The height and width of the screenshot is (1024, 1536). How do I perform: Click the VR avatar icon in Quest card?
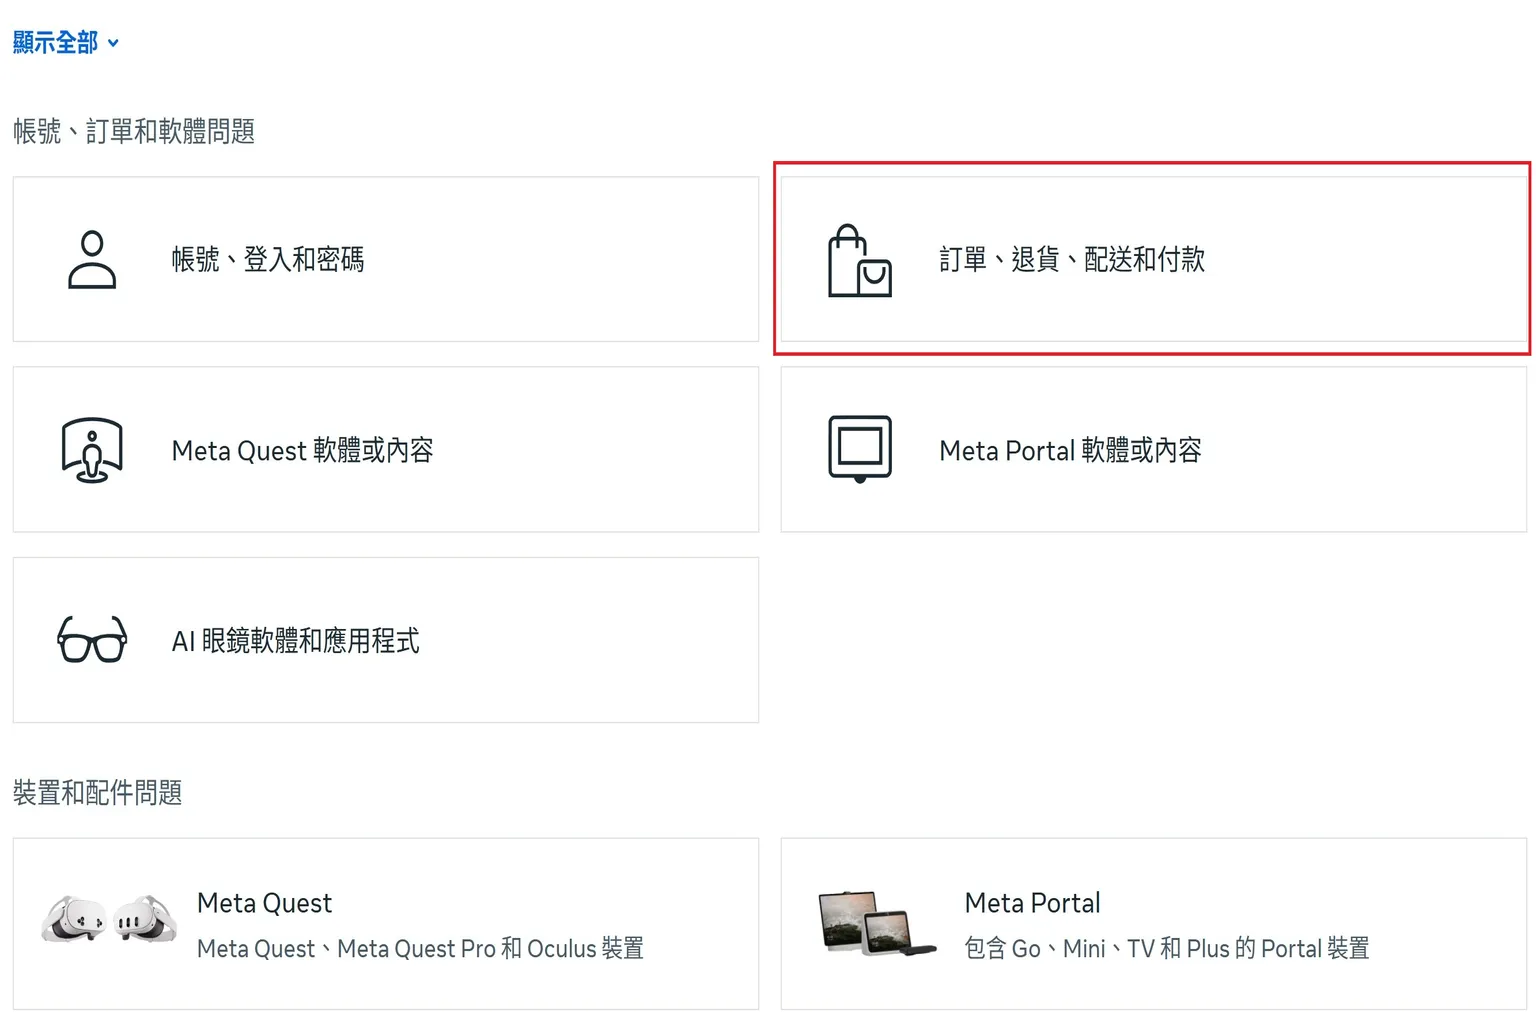coord(92,449)
